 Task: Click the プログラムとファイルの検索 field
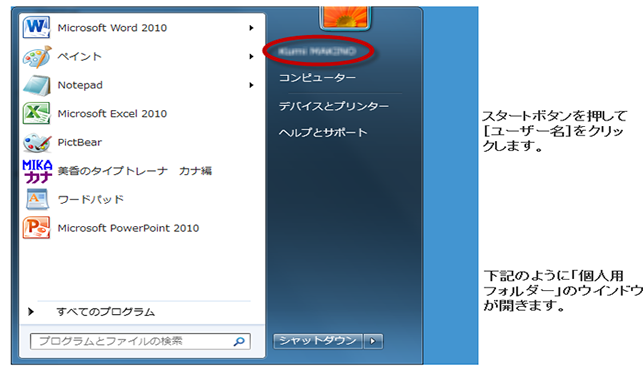140,341
